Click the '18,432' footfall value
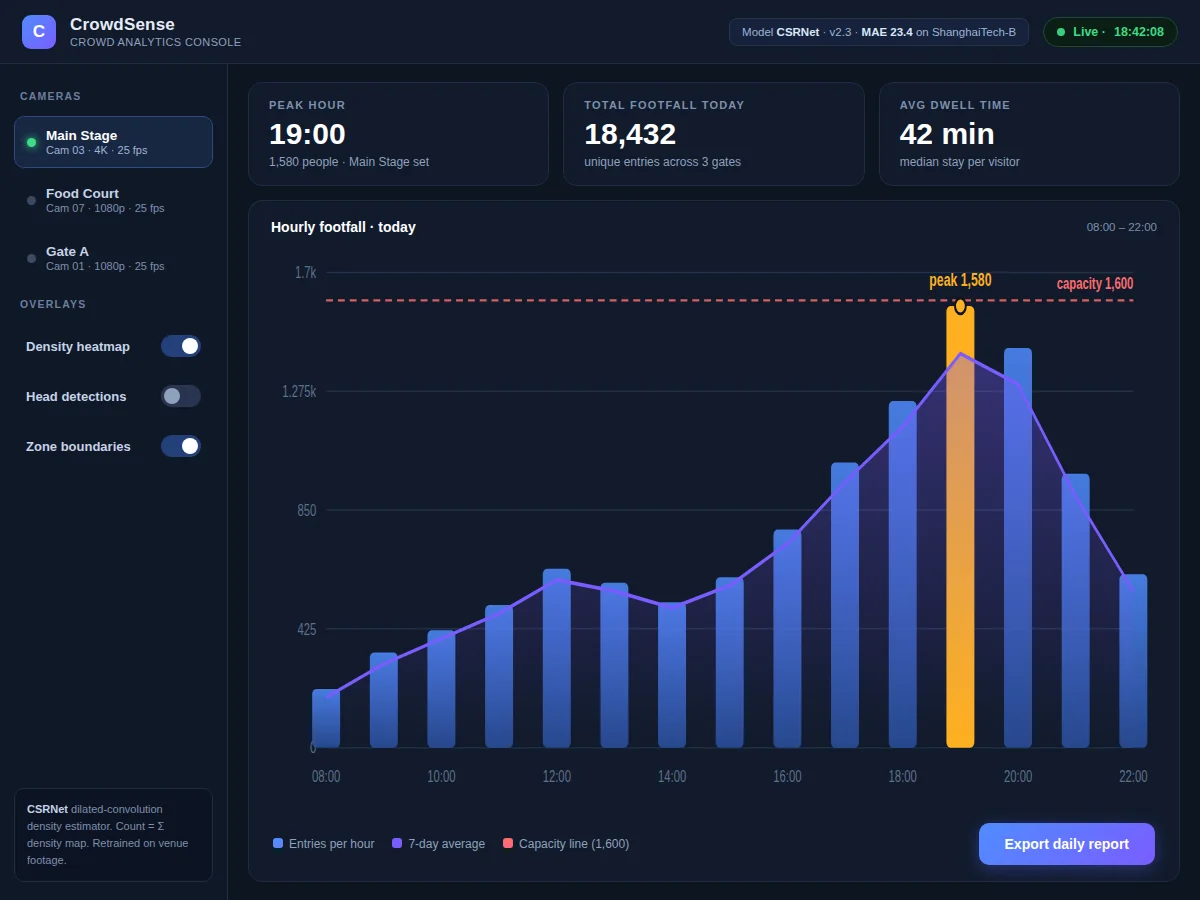Viewport: 1200px width, 900px height. click(630, 134)
